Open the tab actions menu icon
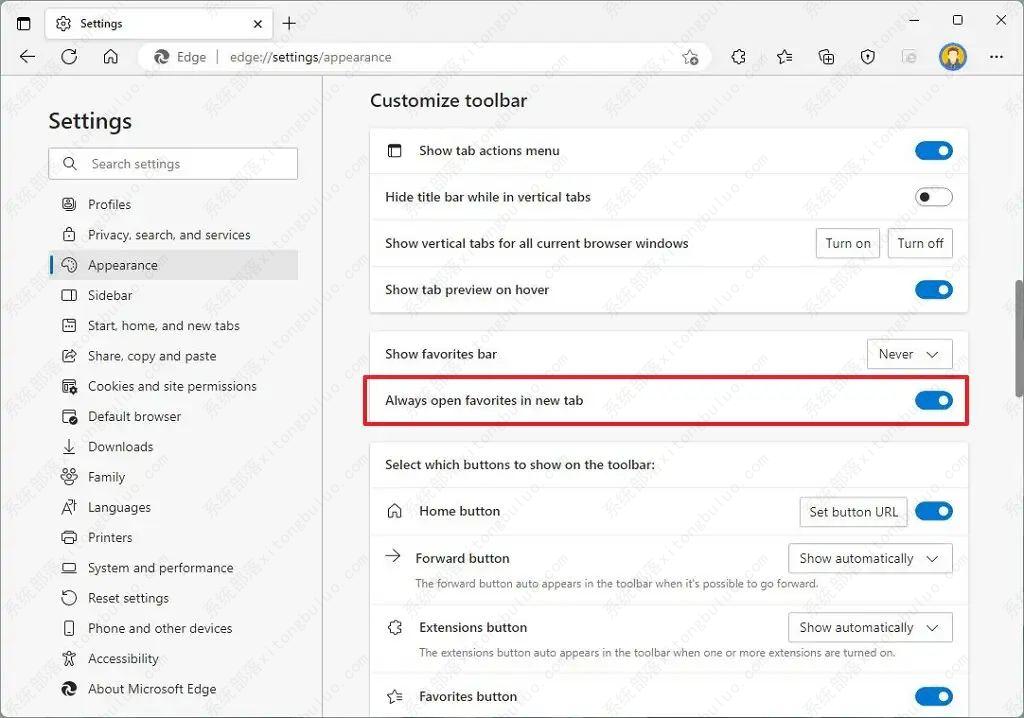The image size is (1024, 718). (x=24, y=24)
